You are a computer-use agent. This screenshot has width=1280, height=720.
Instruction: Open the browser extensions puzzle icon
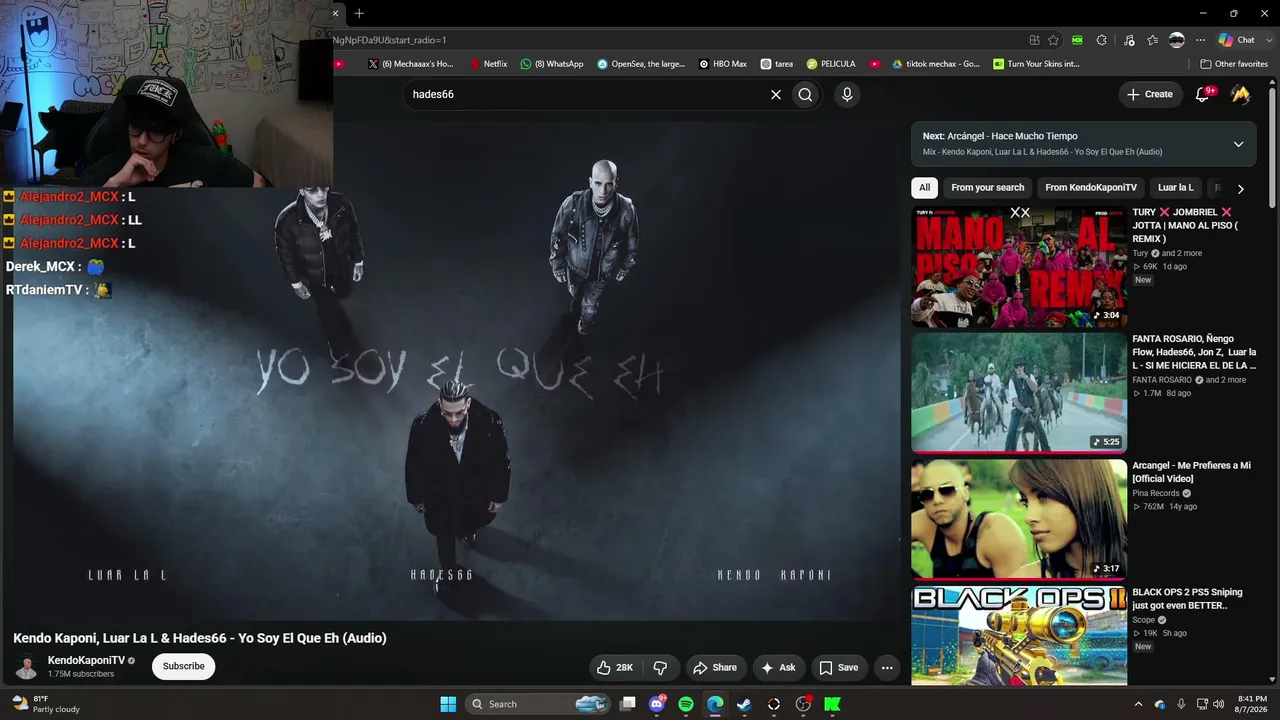click(1102, 40)
